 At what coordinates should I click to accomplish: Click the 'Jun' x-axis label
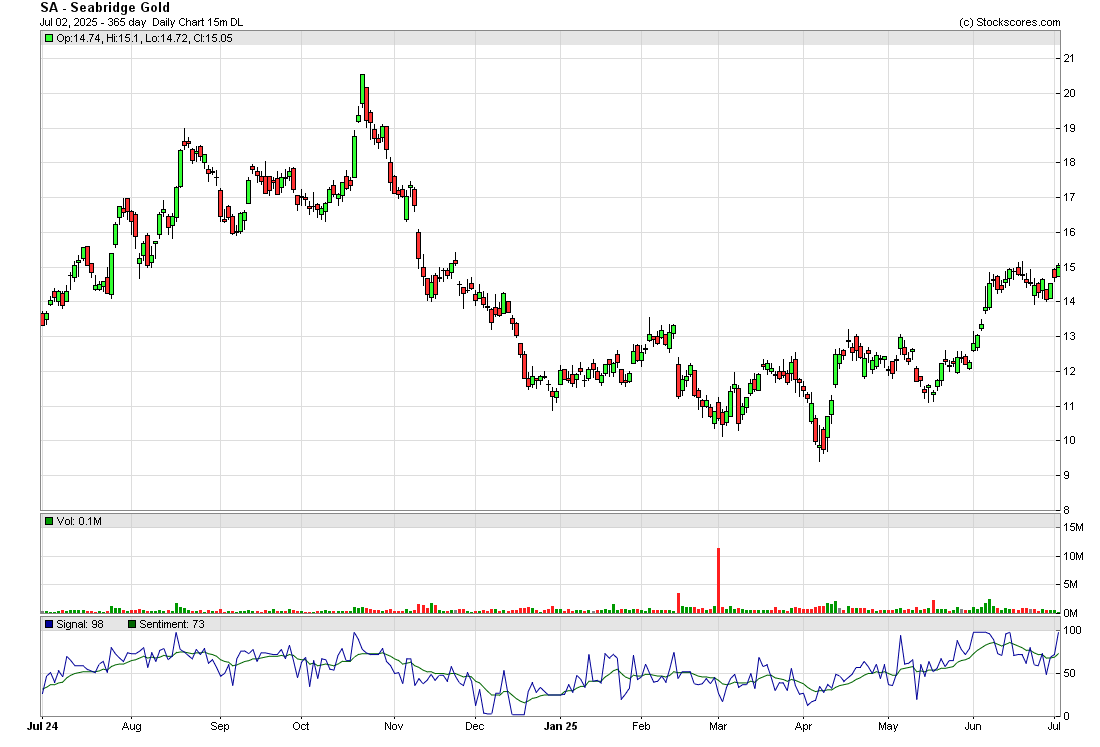[973, 726]
